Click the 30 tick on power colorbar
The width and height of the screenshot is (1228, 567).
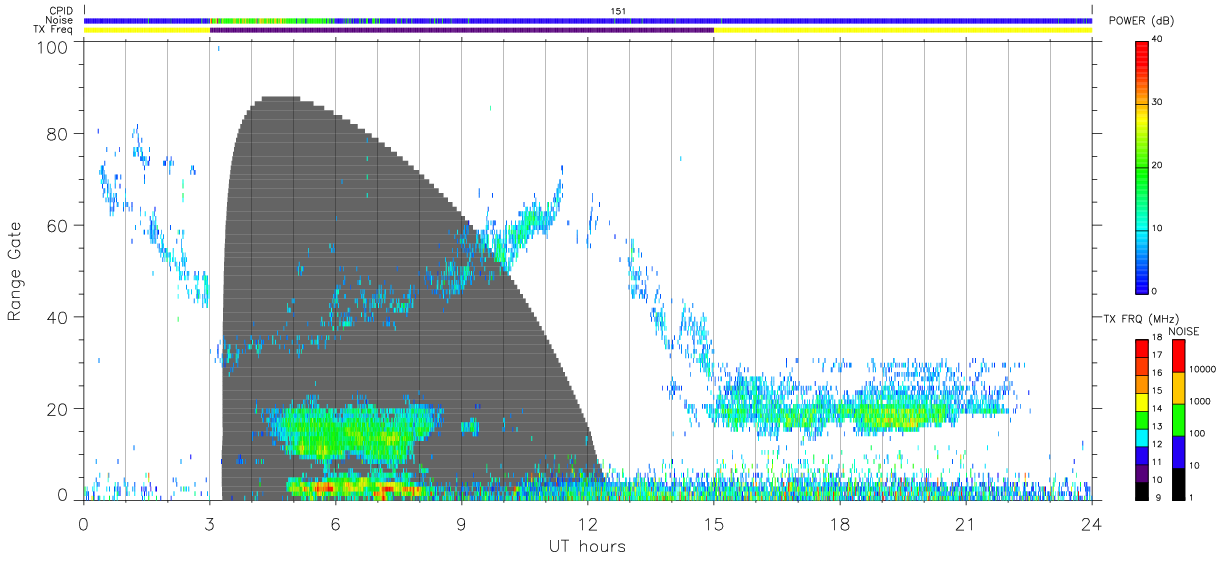1158,102
